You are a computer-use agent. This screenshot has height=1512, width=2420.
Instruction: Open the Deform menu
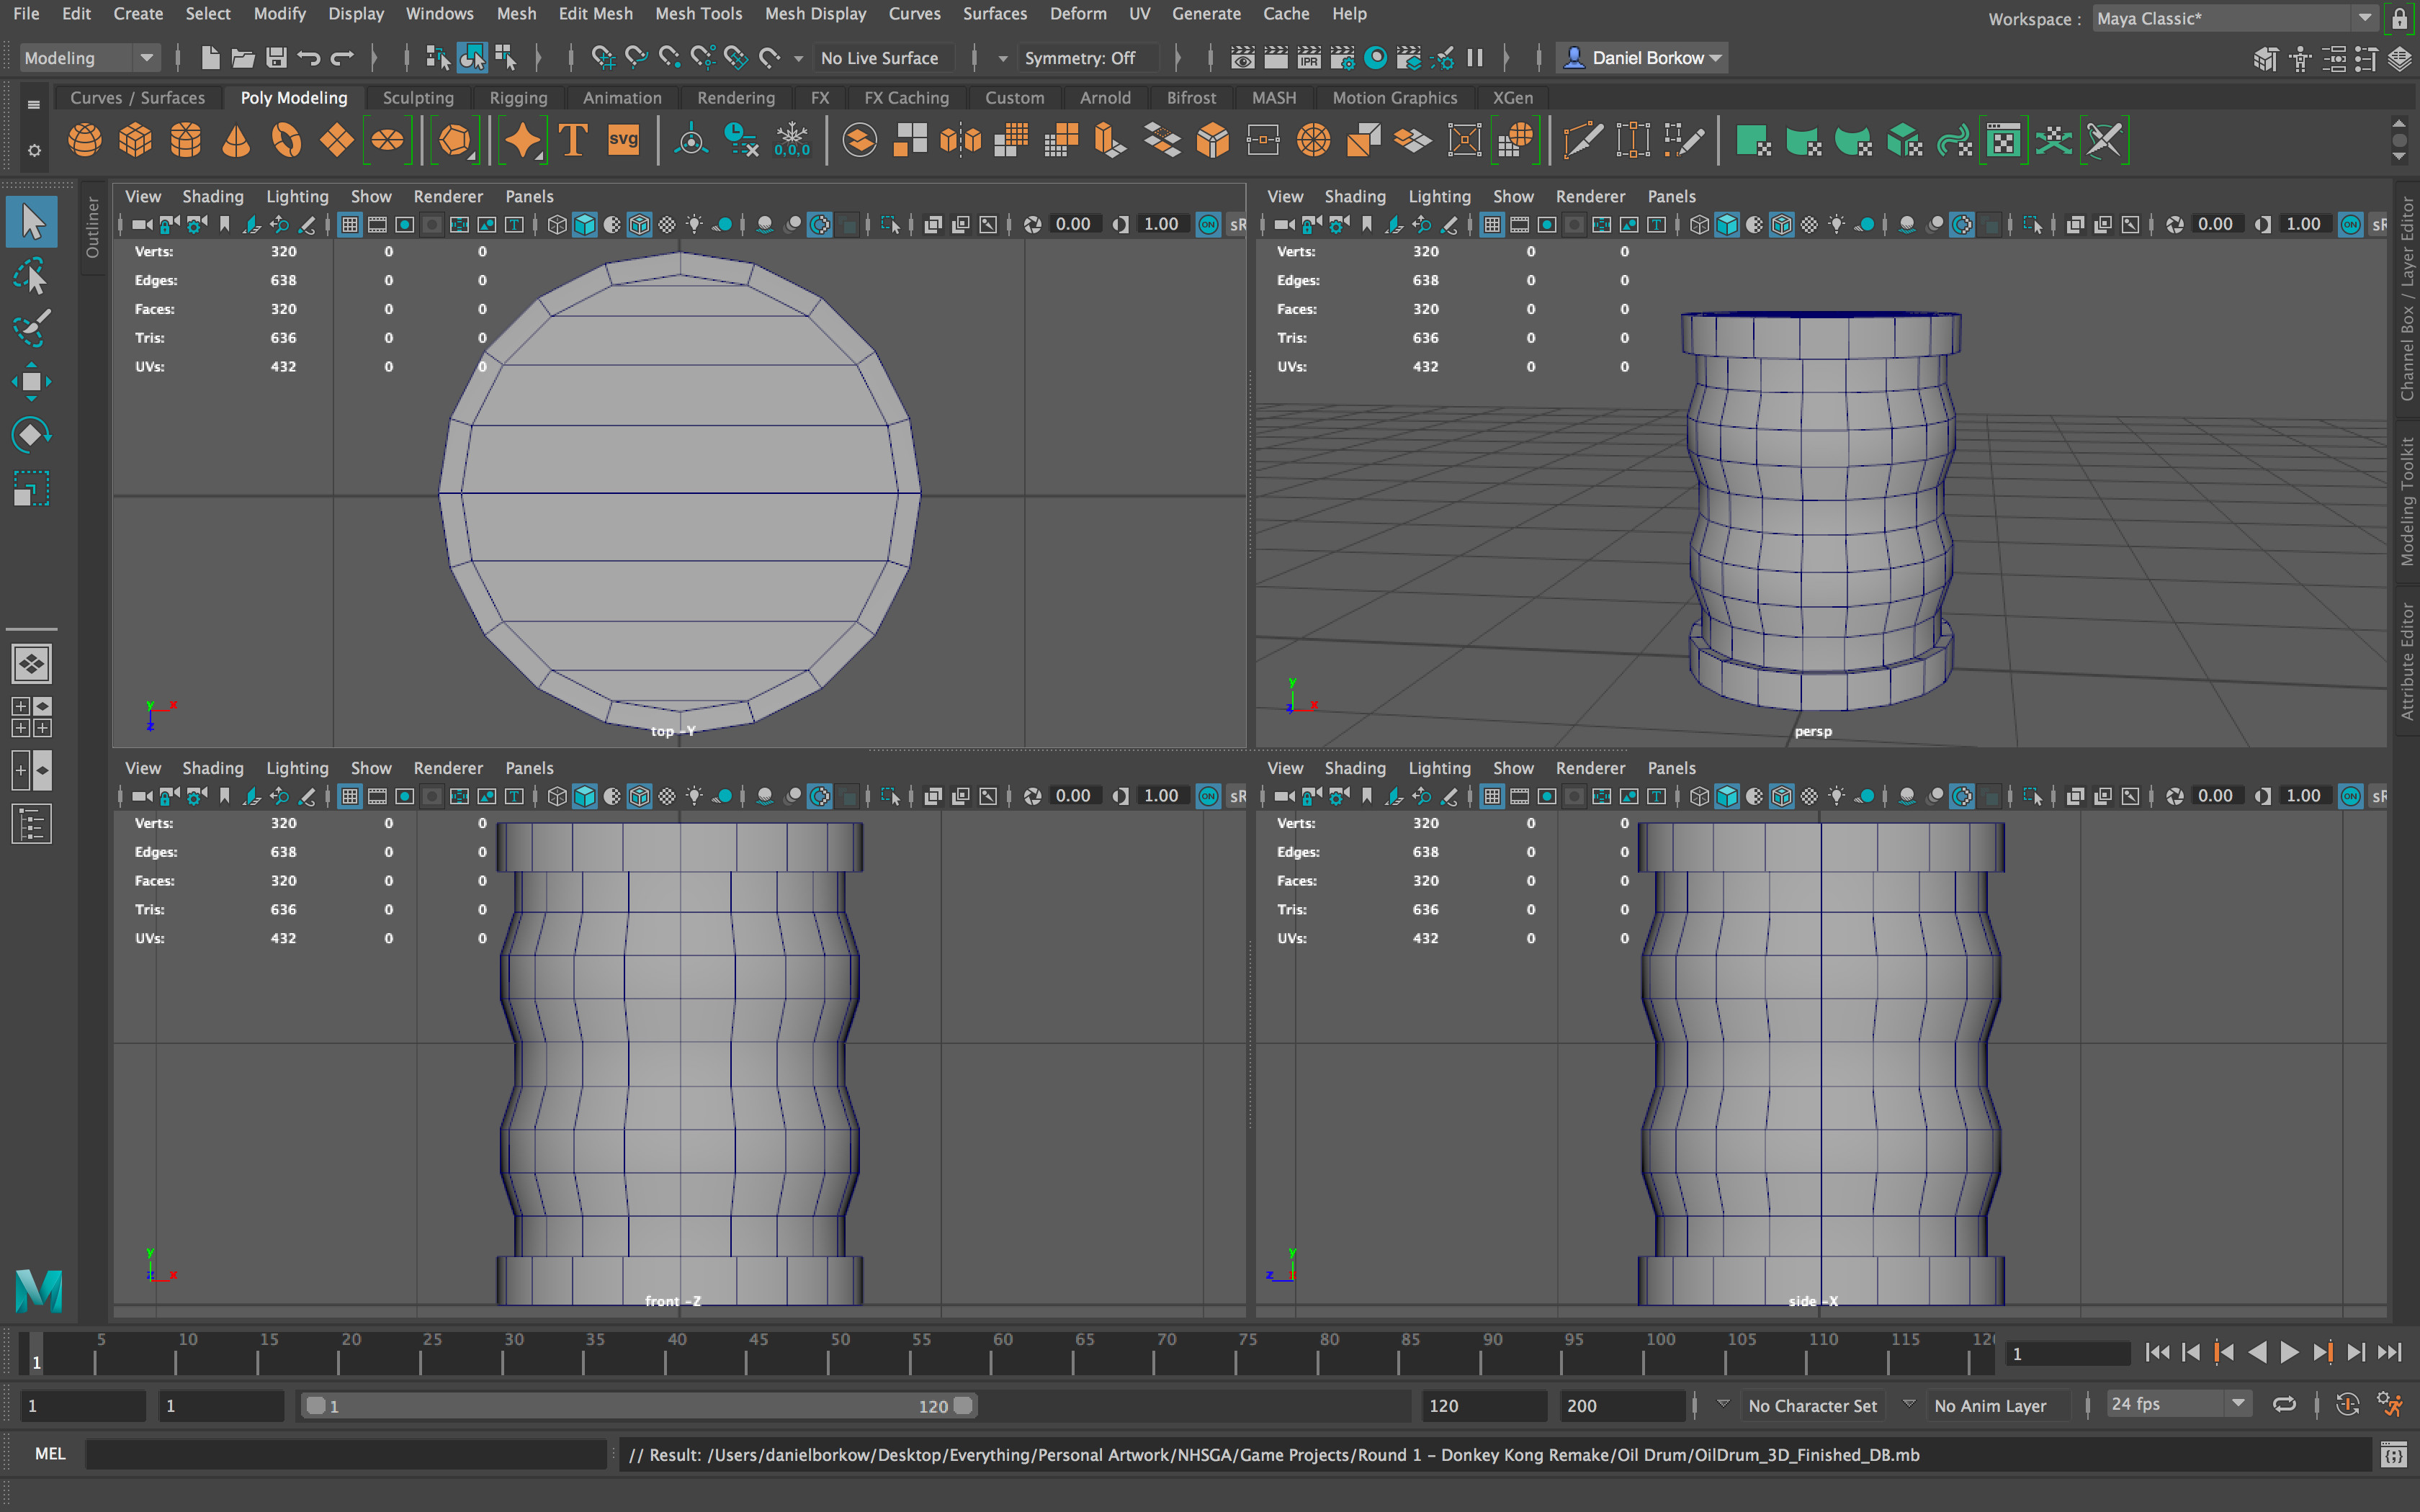click(x=1077, y=14)
